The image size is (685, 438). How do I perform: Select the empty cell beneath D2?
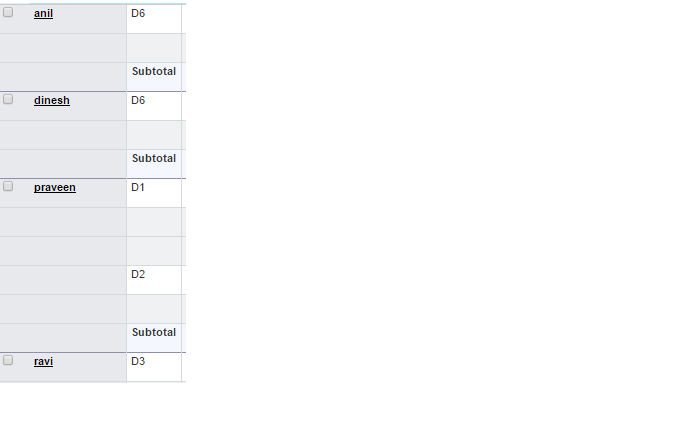(154, 308)
